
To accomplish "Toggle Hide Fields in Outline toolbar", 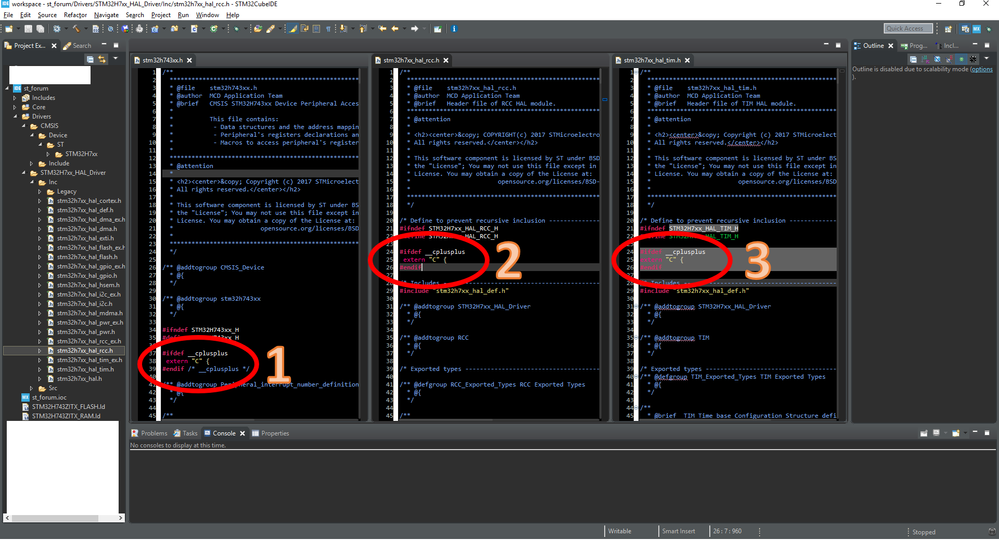I will pyautogui.click(x=937, y=59).
